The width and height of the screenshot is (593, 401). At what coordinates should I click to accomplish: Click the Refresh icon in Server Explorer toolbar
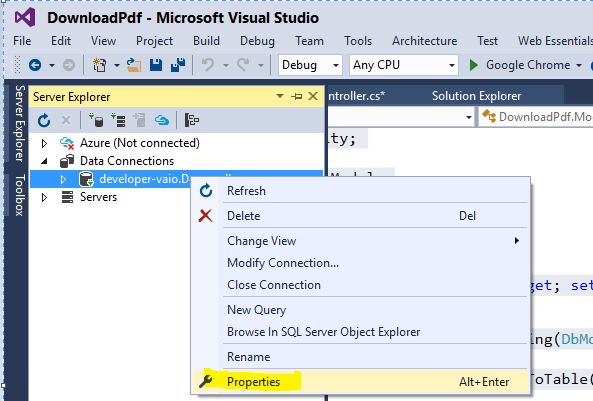[44, 120]
